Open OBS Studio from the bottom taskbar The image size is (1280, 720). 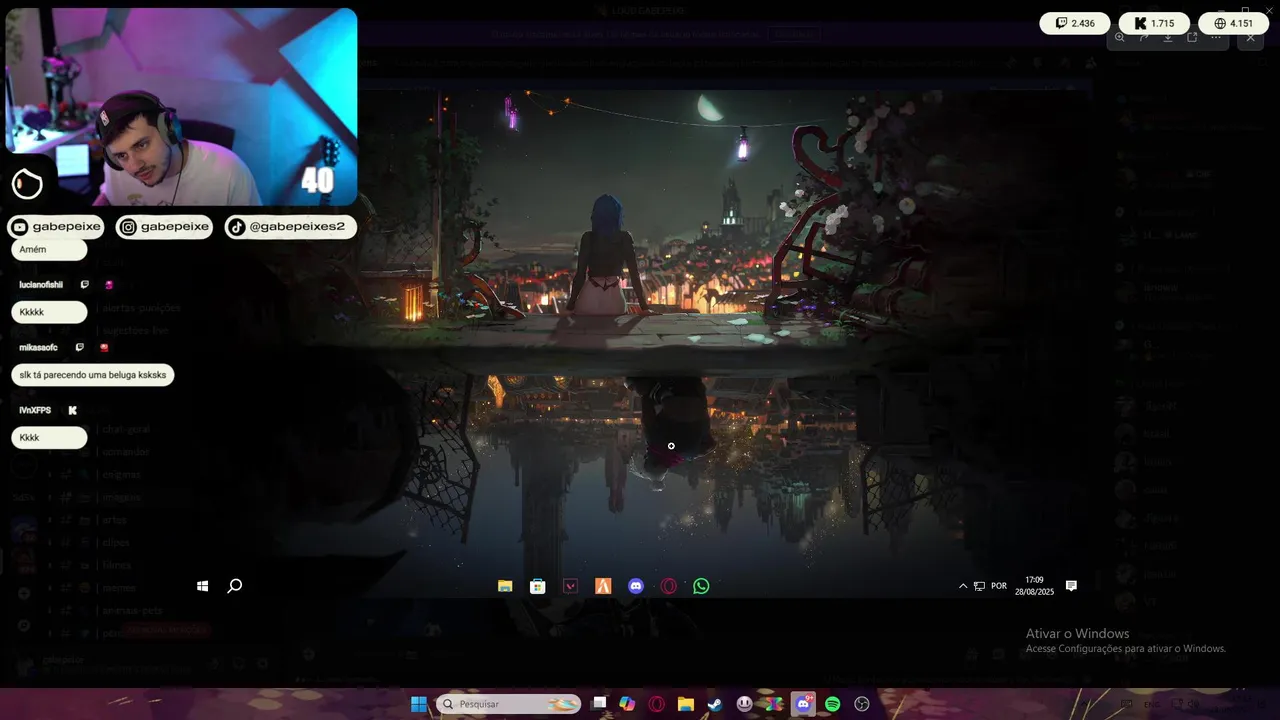pyautogui.click(x=862, y=704)
